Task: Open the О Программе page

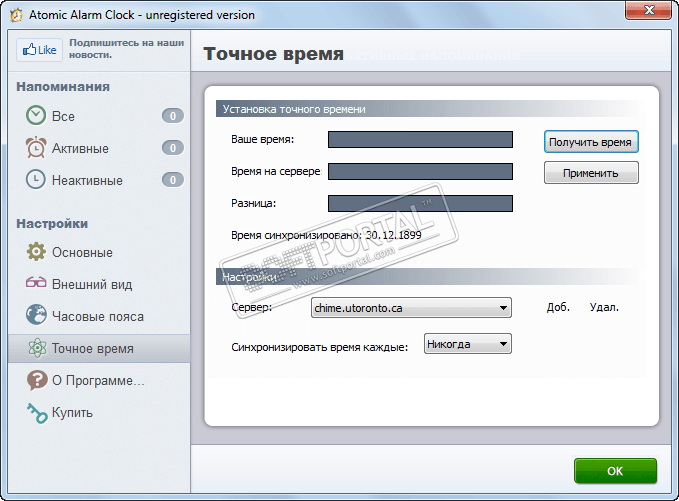Action: click(99, 380)
